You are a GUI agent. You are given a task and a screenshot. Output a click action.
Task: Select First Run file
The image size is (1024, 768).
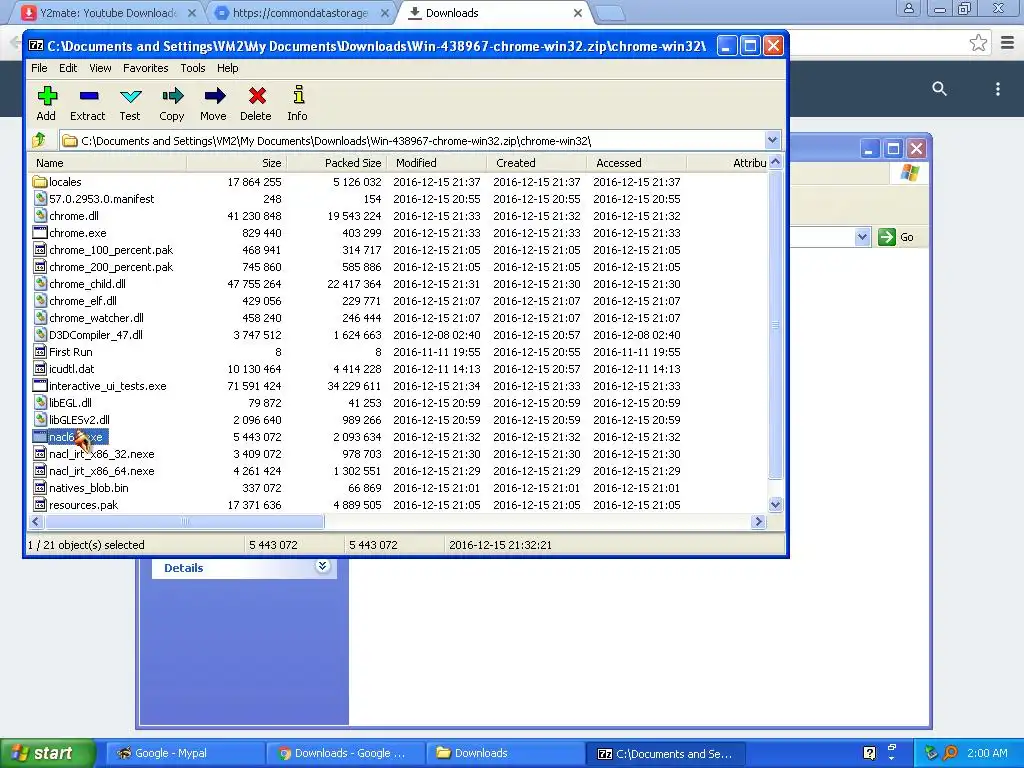click(x=71, y=351)
